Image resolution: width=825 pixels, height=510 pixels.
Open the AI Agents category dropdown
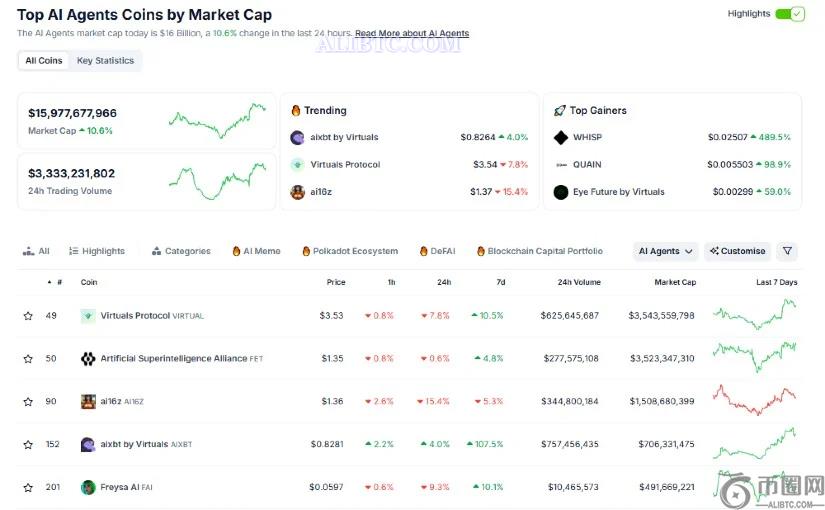tap(665, 251)
